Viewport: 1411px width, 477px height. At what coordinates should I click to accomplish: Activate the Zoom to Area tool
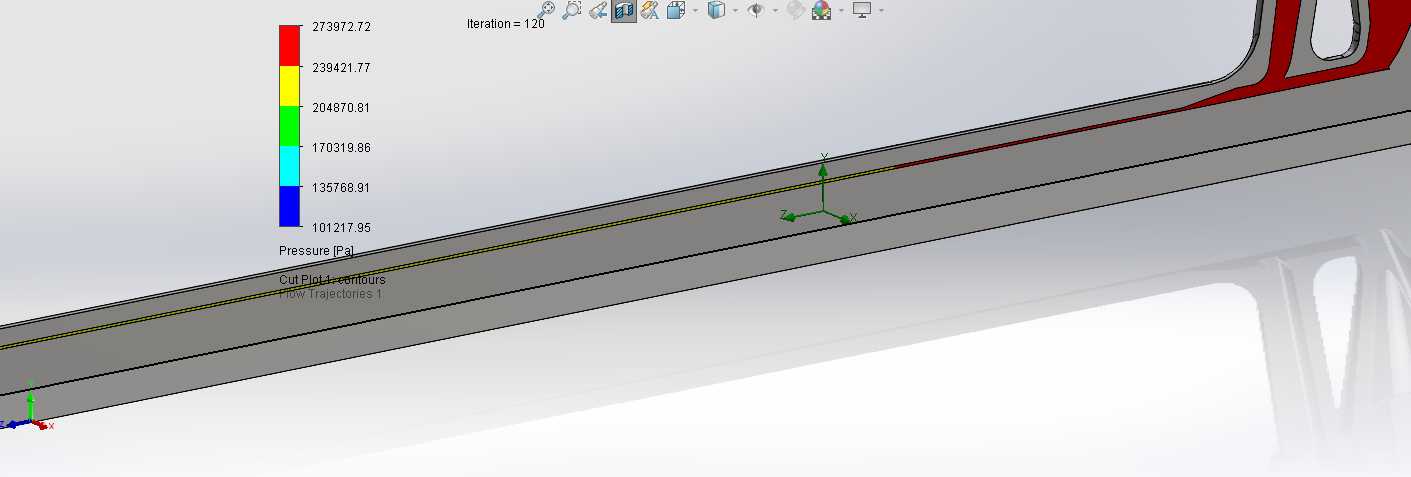click(572, 10)
